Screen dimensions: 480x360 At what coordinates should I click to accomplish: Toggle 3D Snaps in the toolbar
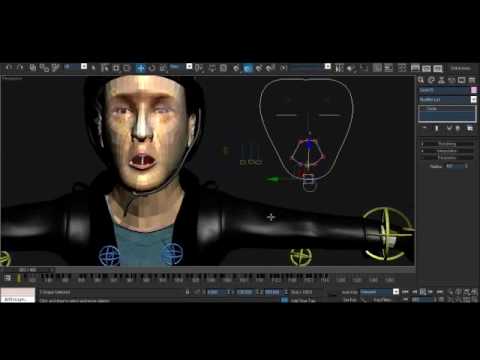click(236, 68)
